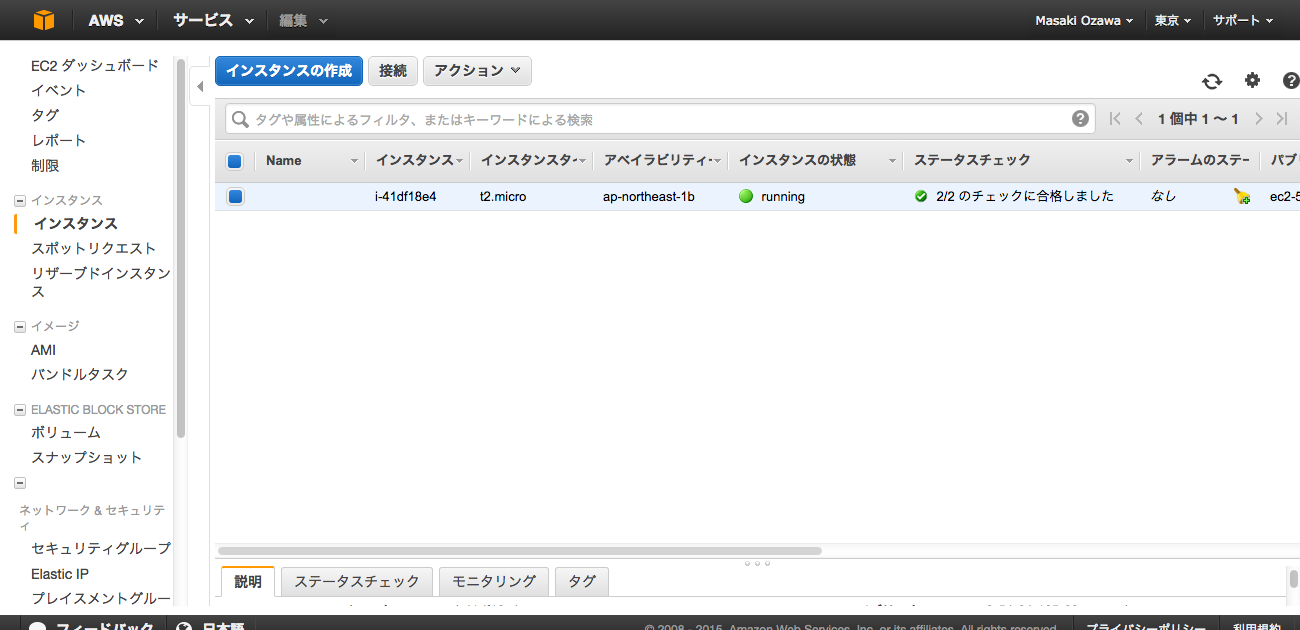The image size is (1300, 630).
Task: Click the ap-northeast-1b zone cell
Action: (x=649, y=197)
